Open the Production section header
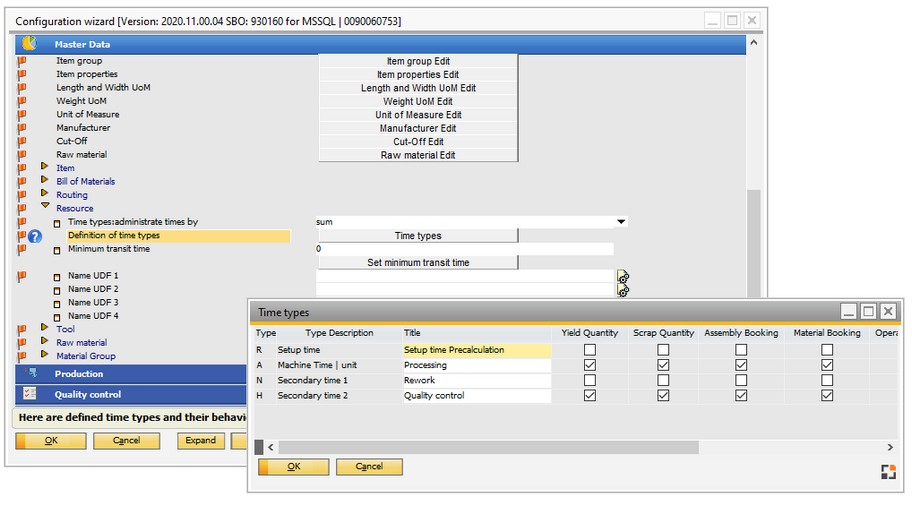This screenshot has height=506, width=912. click(x=130, y=374)
